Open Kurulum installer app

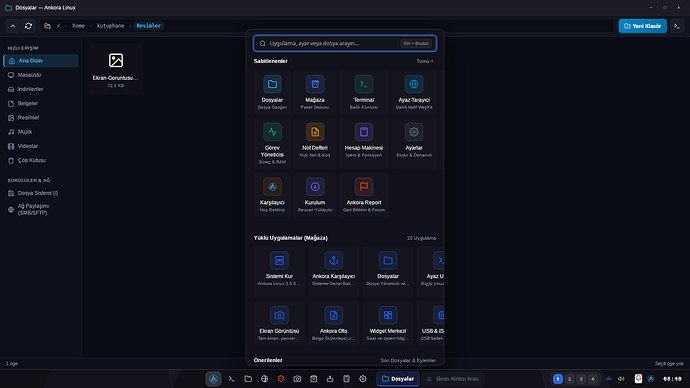pyautogui.click(x=315, y=195)
